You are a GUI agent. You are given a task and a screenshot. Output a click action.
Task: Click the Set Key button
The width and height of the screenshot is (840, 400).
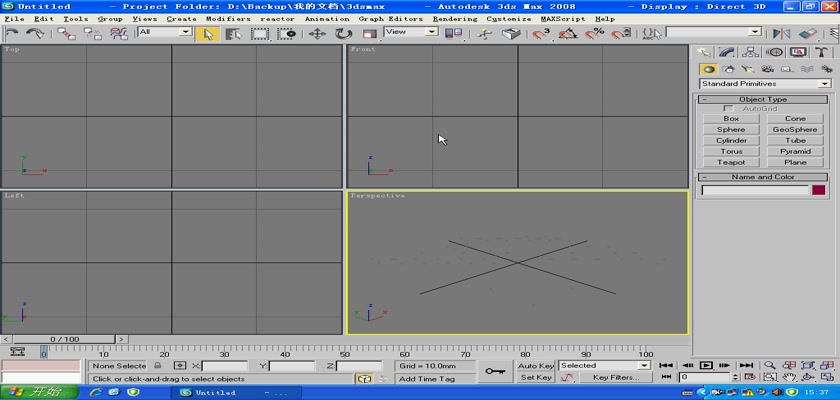coord(536,378)
